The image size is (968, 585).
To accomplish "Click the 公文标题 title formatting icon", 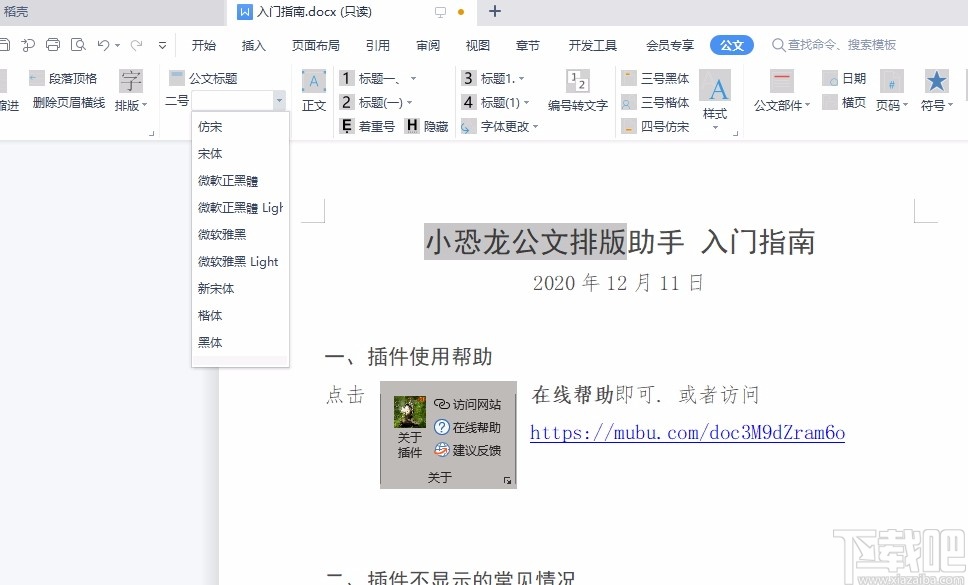I will [213, 77].
